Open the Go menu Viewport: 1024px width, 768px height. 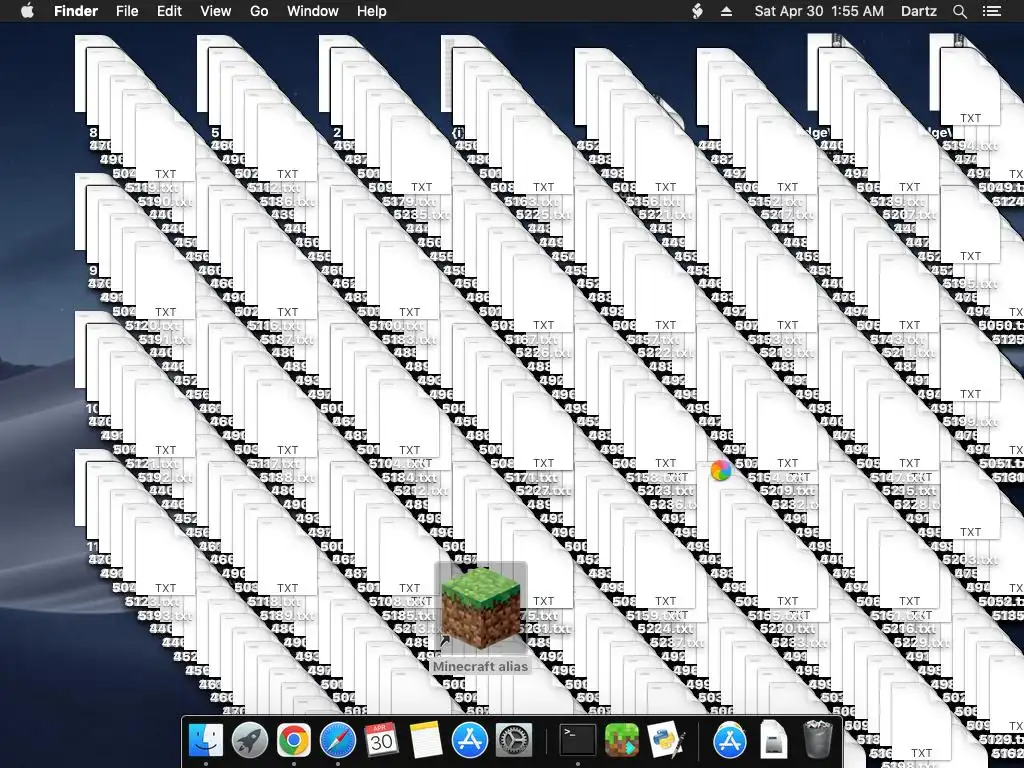[259, 11]
